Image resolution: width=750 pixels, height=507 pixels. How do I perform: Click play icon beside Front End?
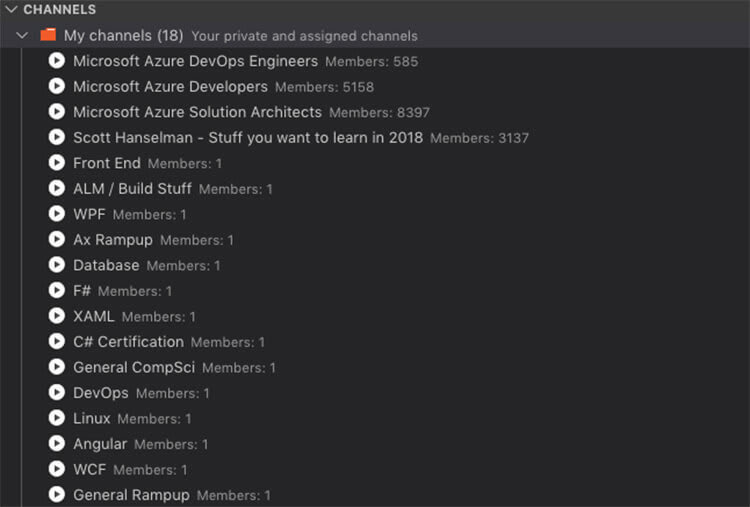(56, 163)
